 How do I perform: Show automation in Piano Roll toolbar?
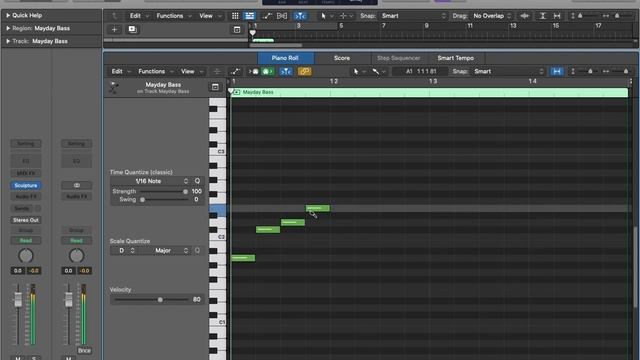coord(236,71)
